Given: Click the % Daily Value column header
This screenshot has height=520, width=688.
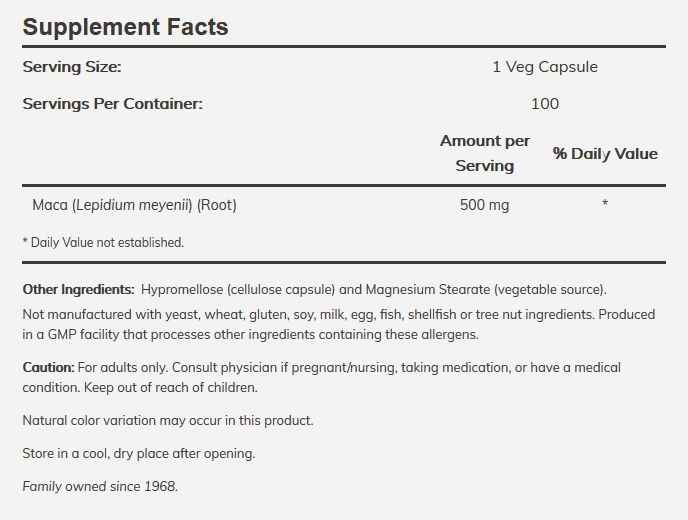Looking at the screenshot, I should tap(605, 154).
